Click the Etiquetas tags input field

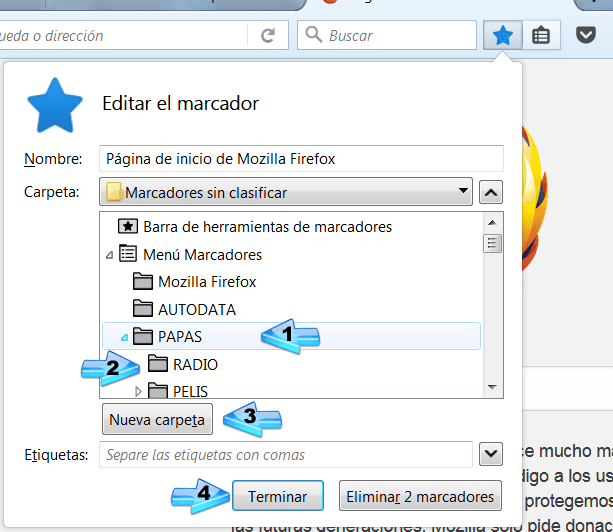(x=286, y=454)
